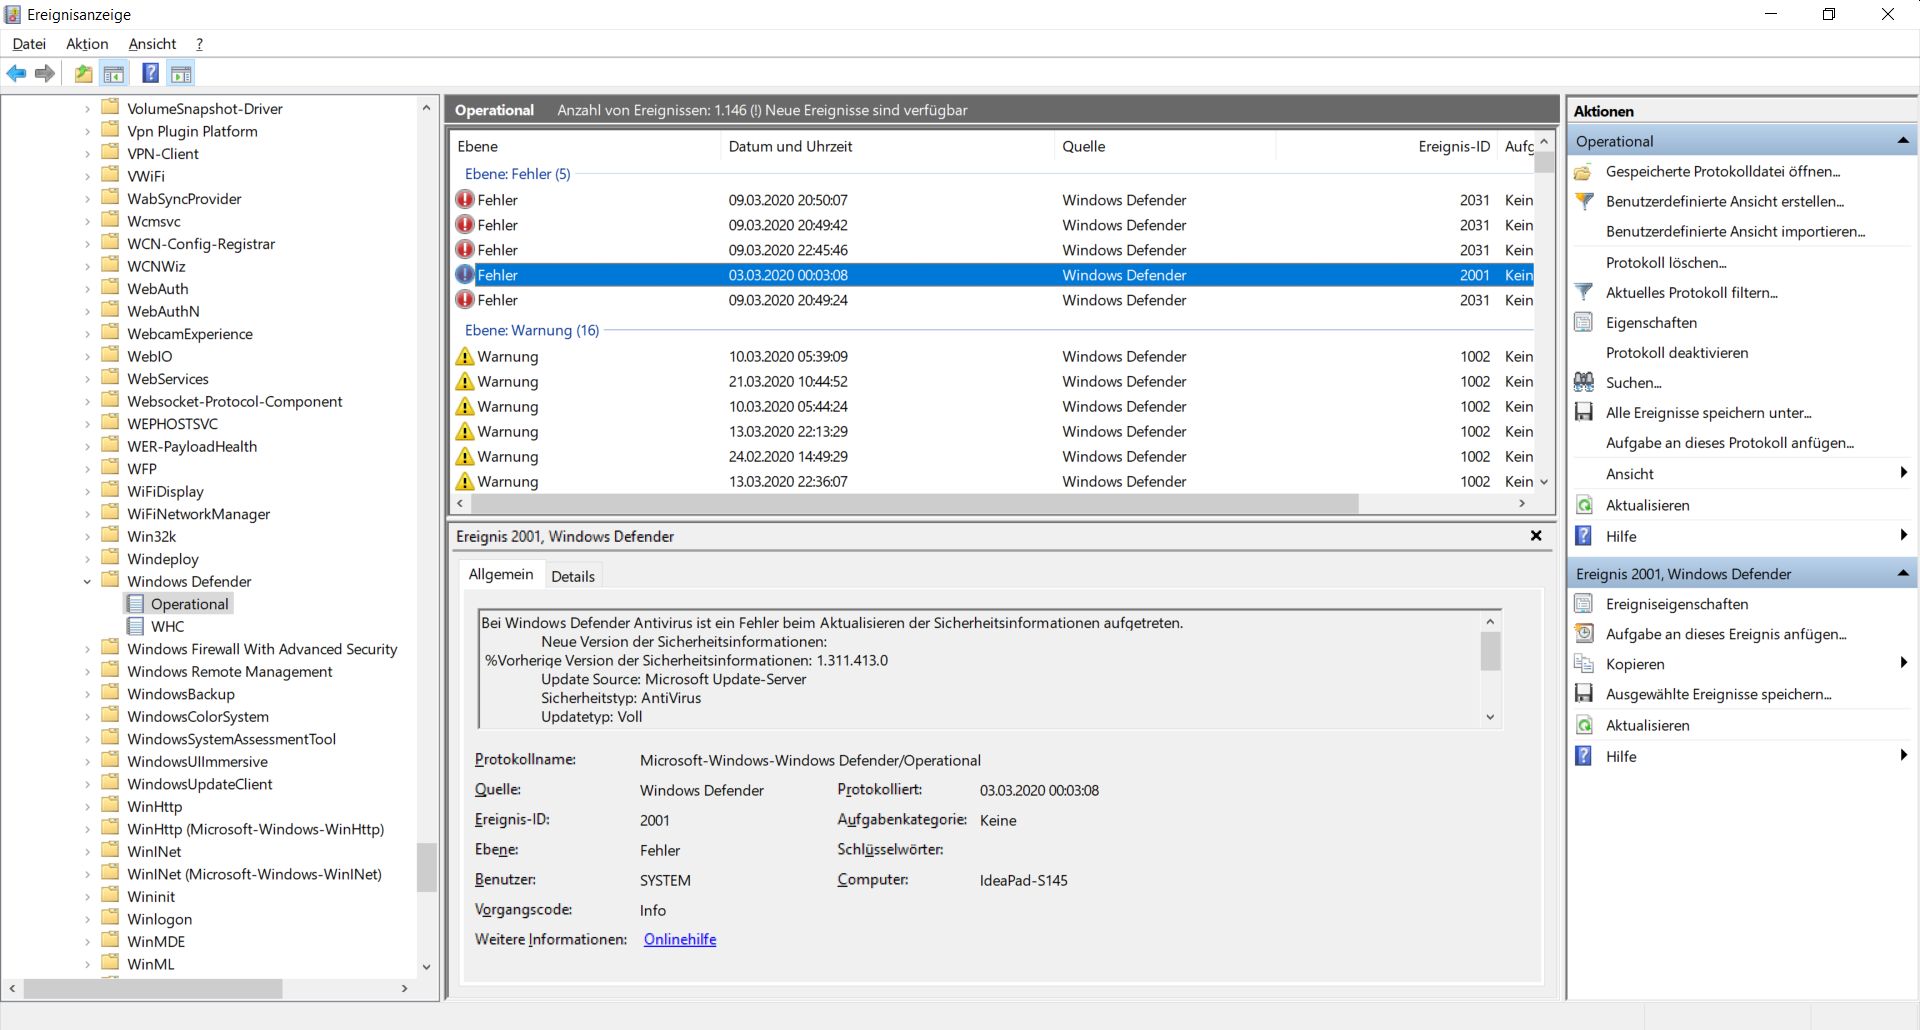Collapse the Windows Defender tree node
The width and height of the screenshot is (1920, 1030).
coord(87,581)
